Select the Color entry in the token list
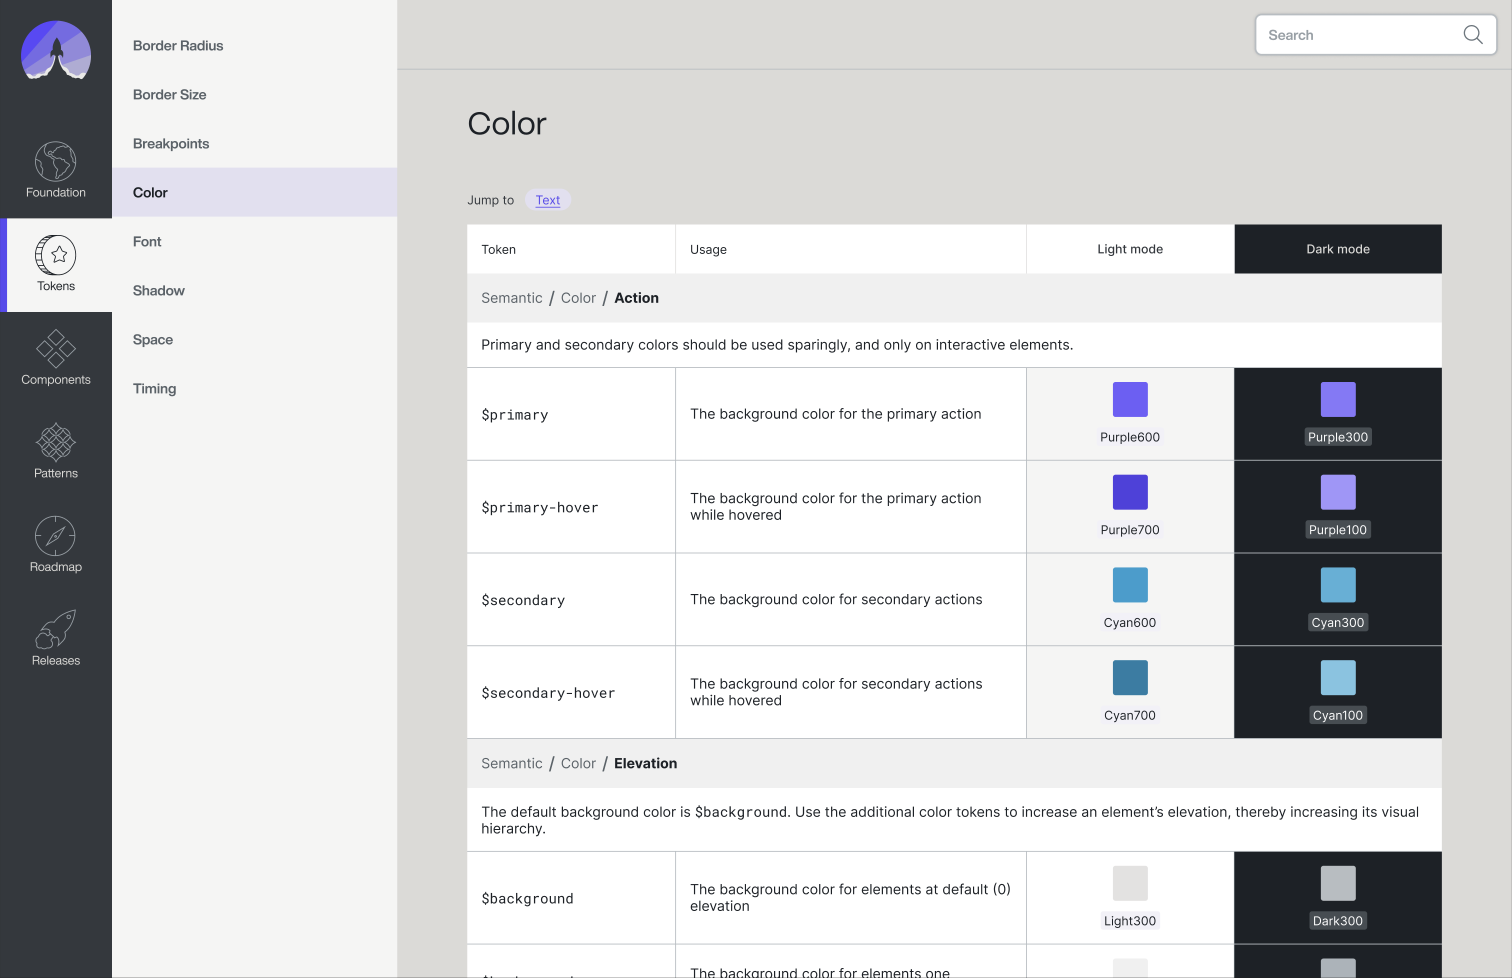This screenshot has height=978, width=1512. pyautogui.click(x=150, y=192)
